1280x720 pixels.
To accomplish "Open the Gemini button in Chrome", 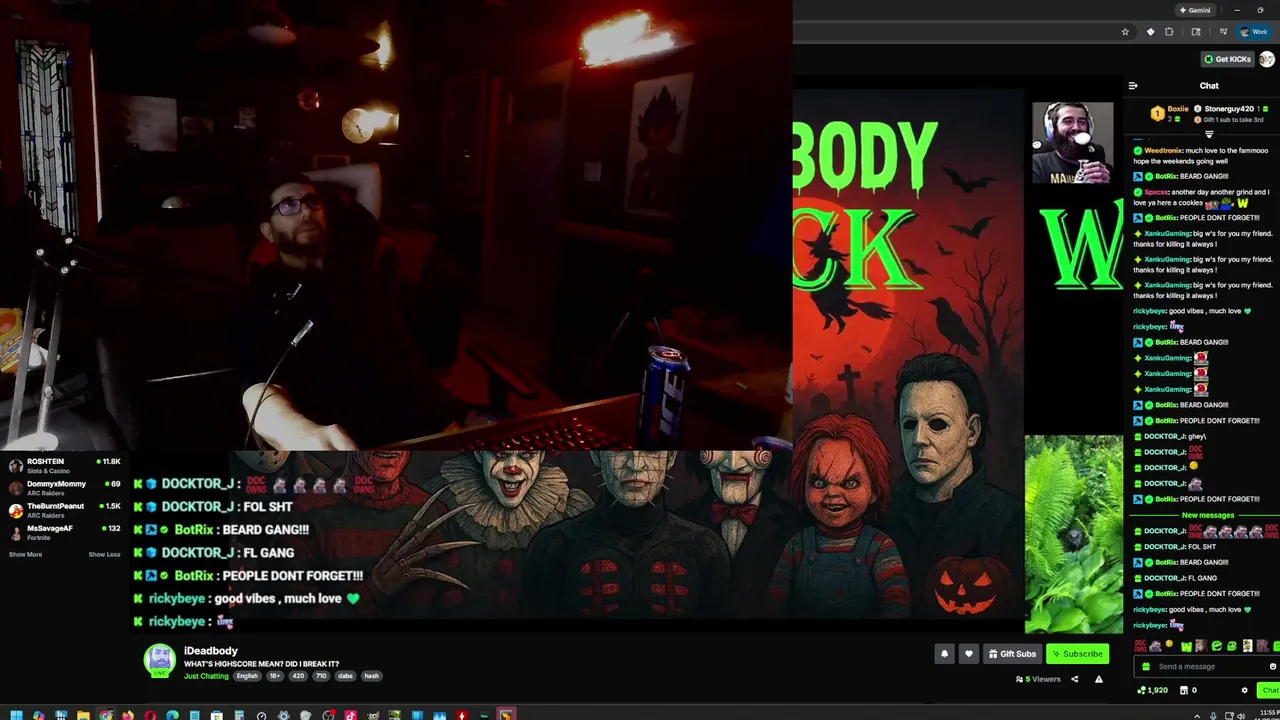I will click(x=1195, y=10).
